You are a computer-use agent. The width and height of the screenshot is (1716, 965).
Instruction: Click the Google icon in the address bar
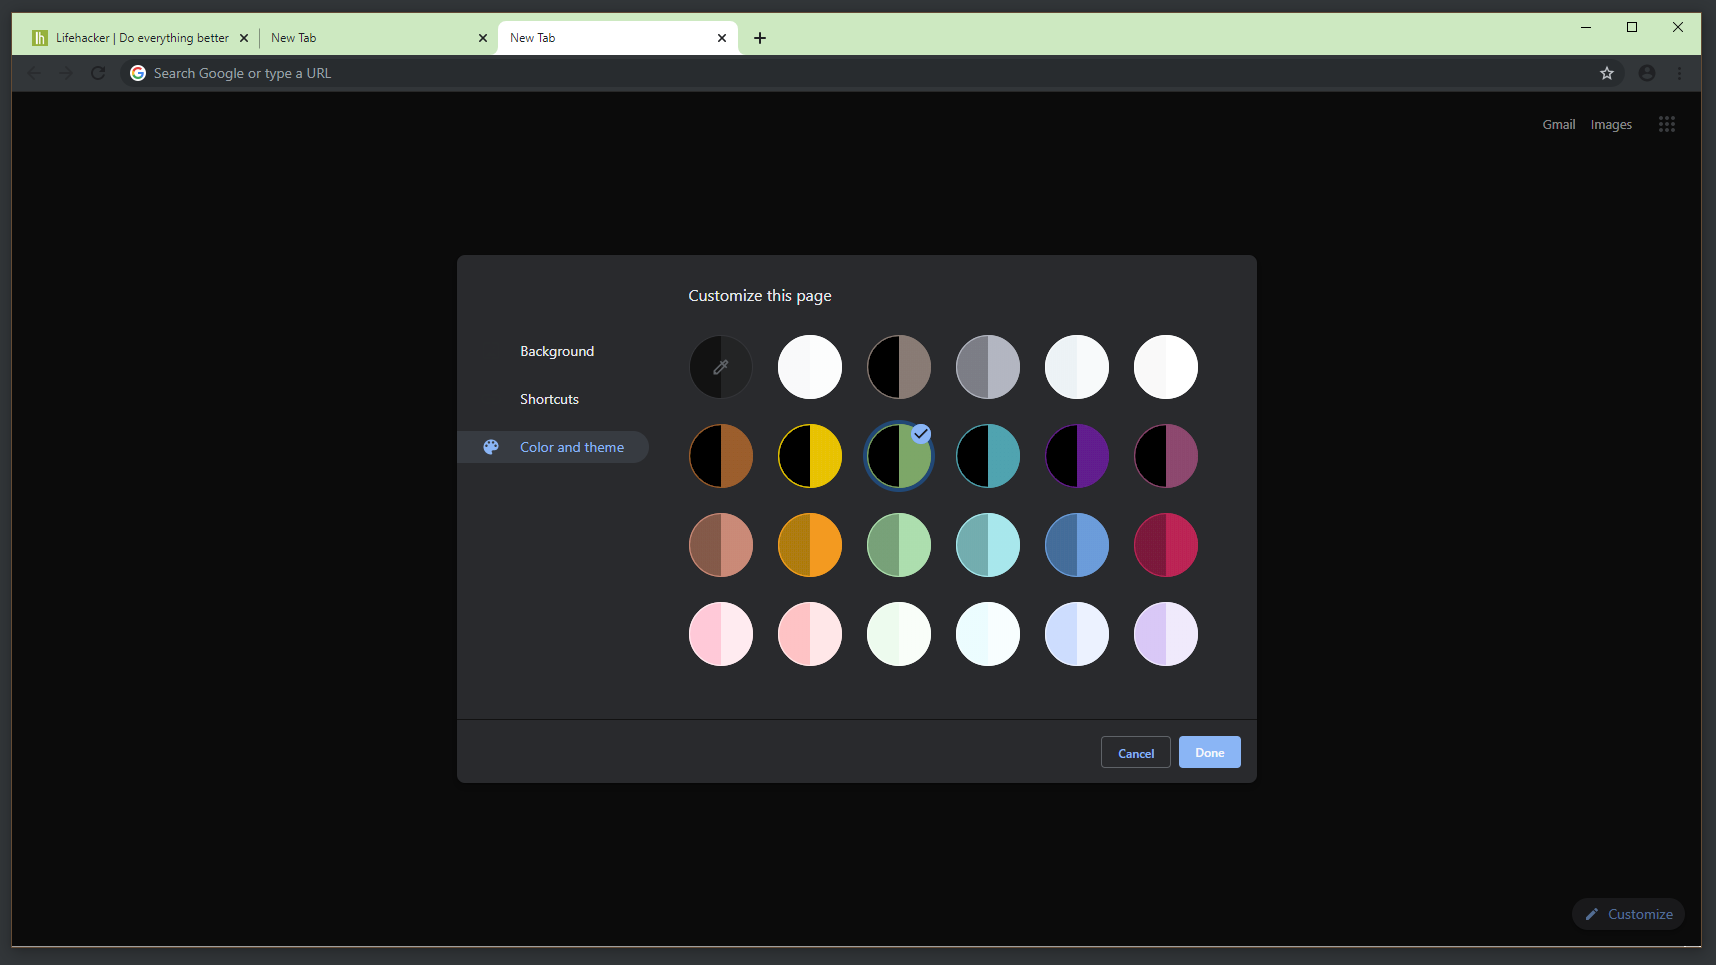(138, 73)
